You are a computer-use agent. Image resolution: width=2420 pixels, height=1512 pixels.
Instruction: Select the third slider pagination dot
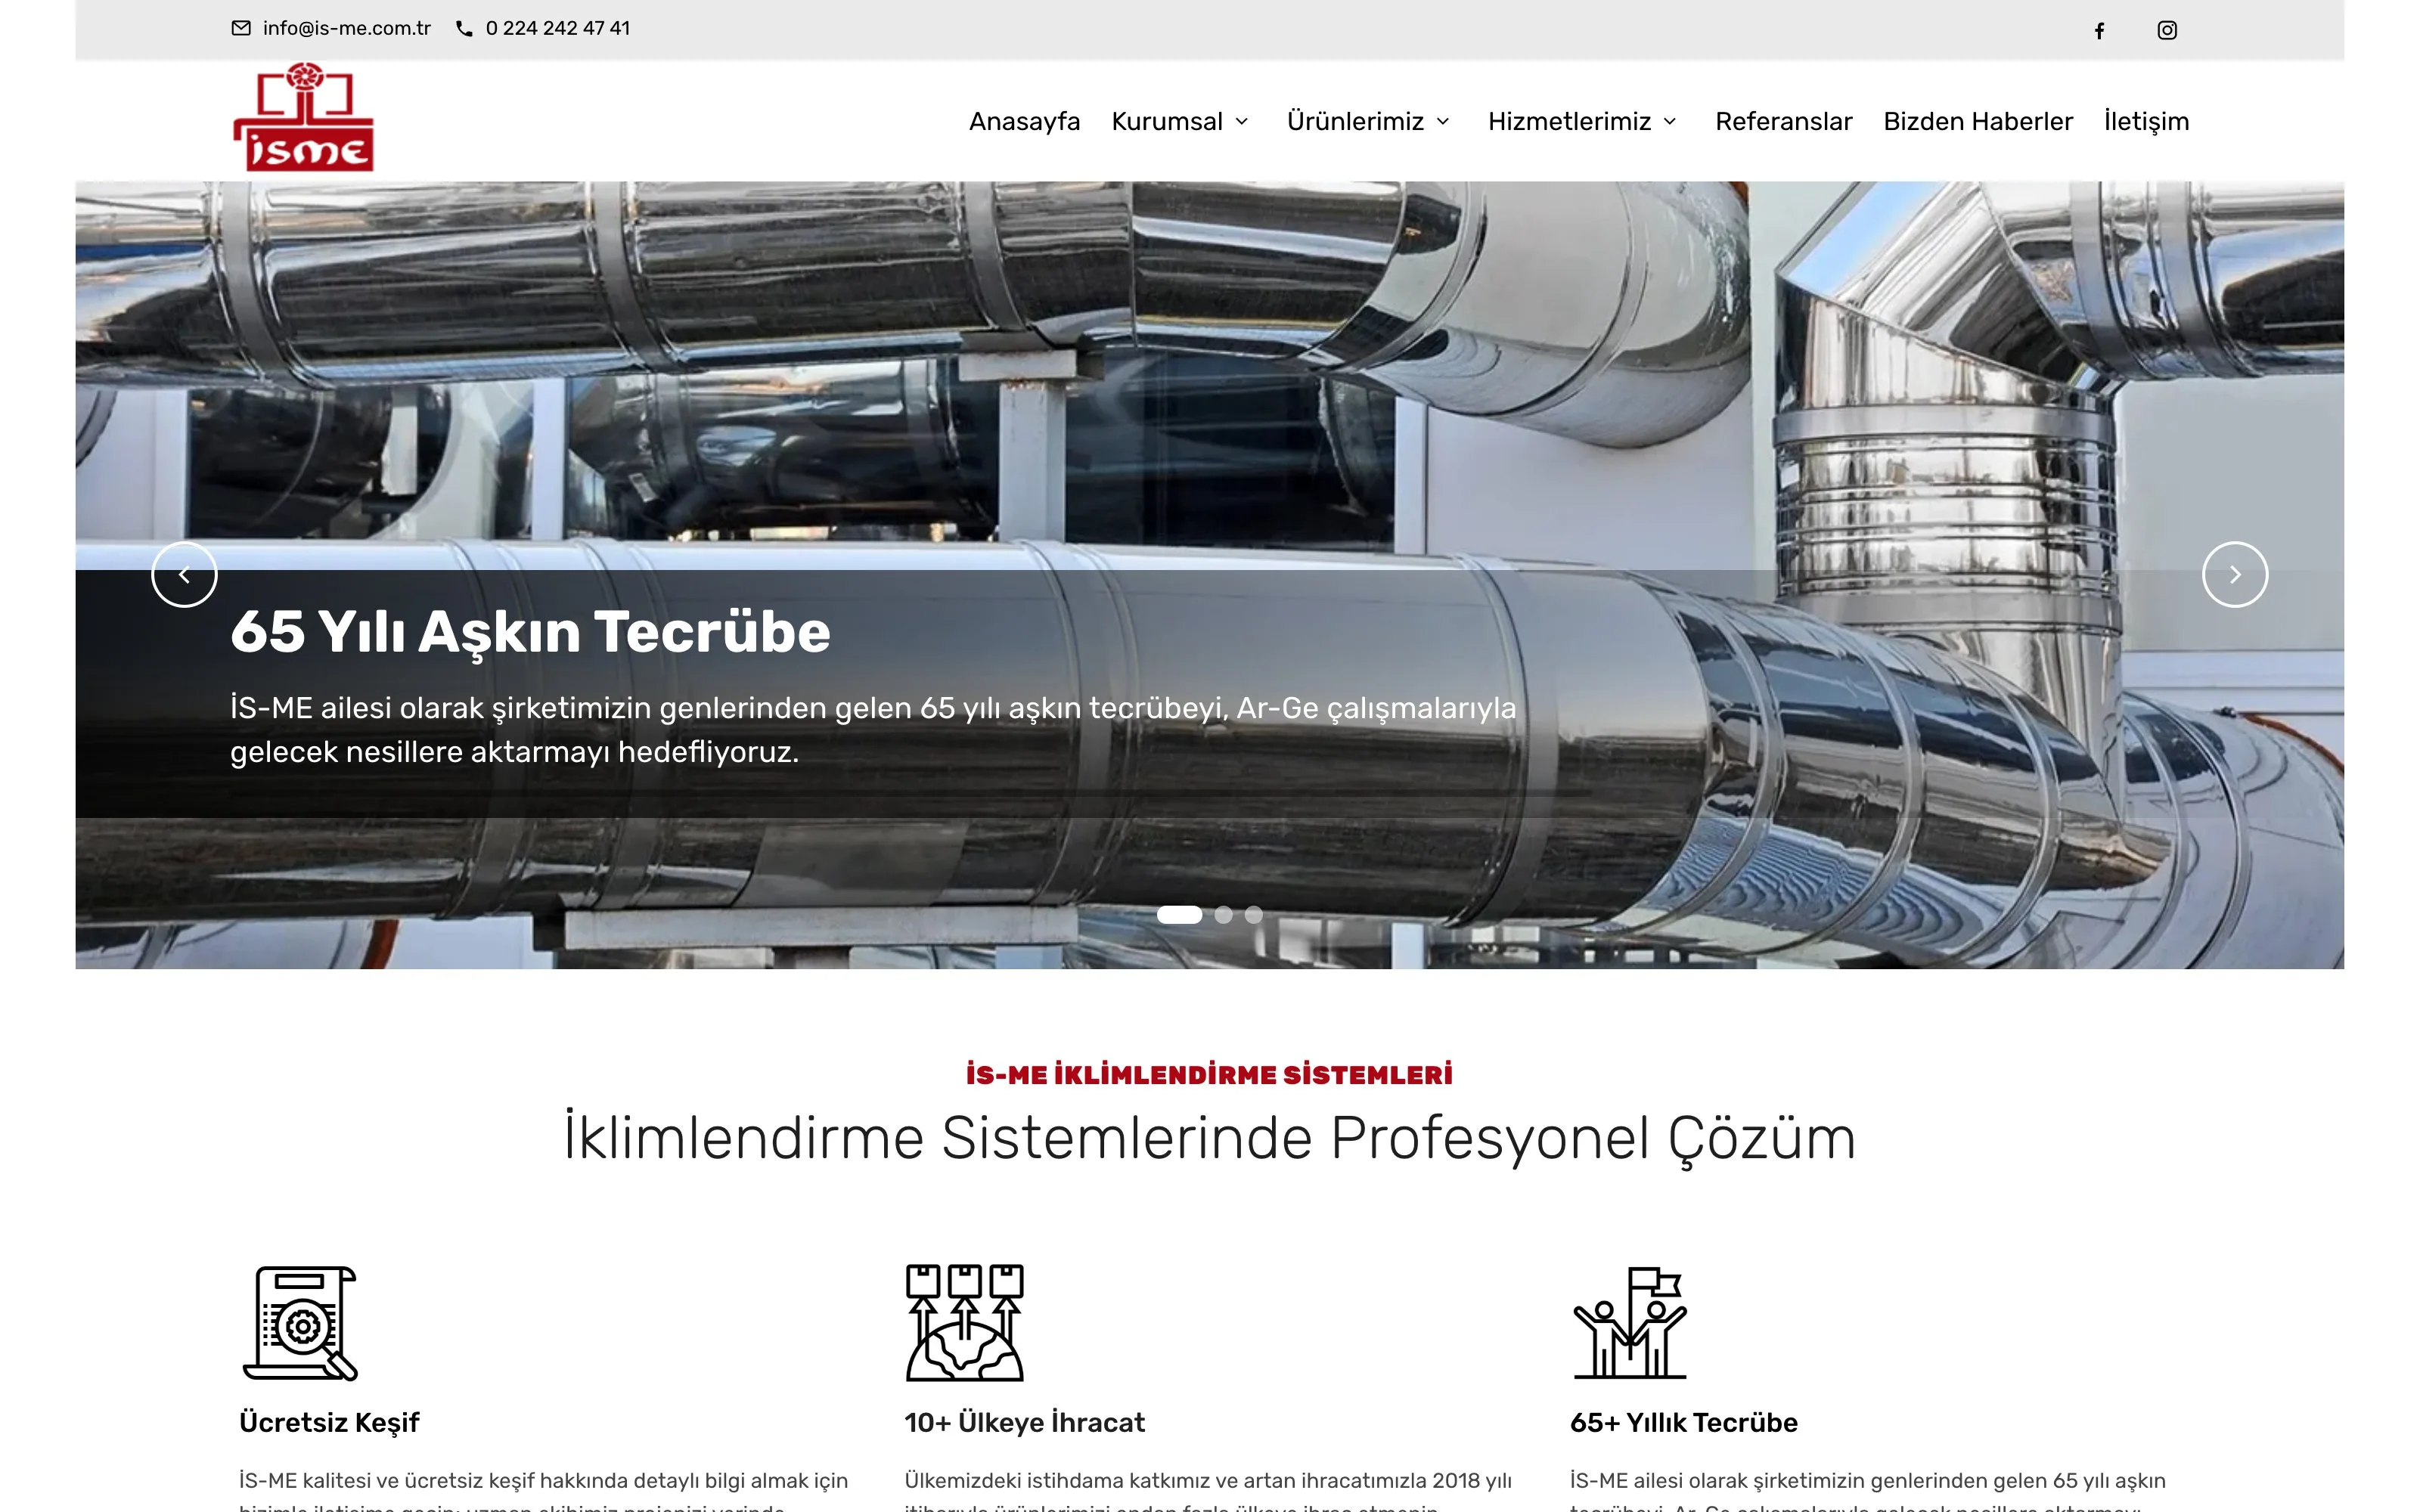pyautogui.click(x=1253, y=914)
